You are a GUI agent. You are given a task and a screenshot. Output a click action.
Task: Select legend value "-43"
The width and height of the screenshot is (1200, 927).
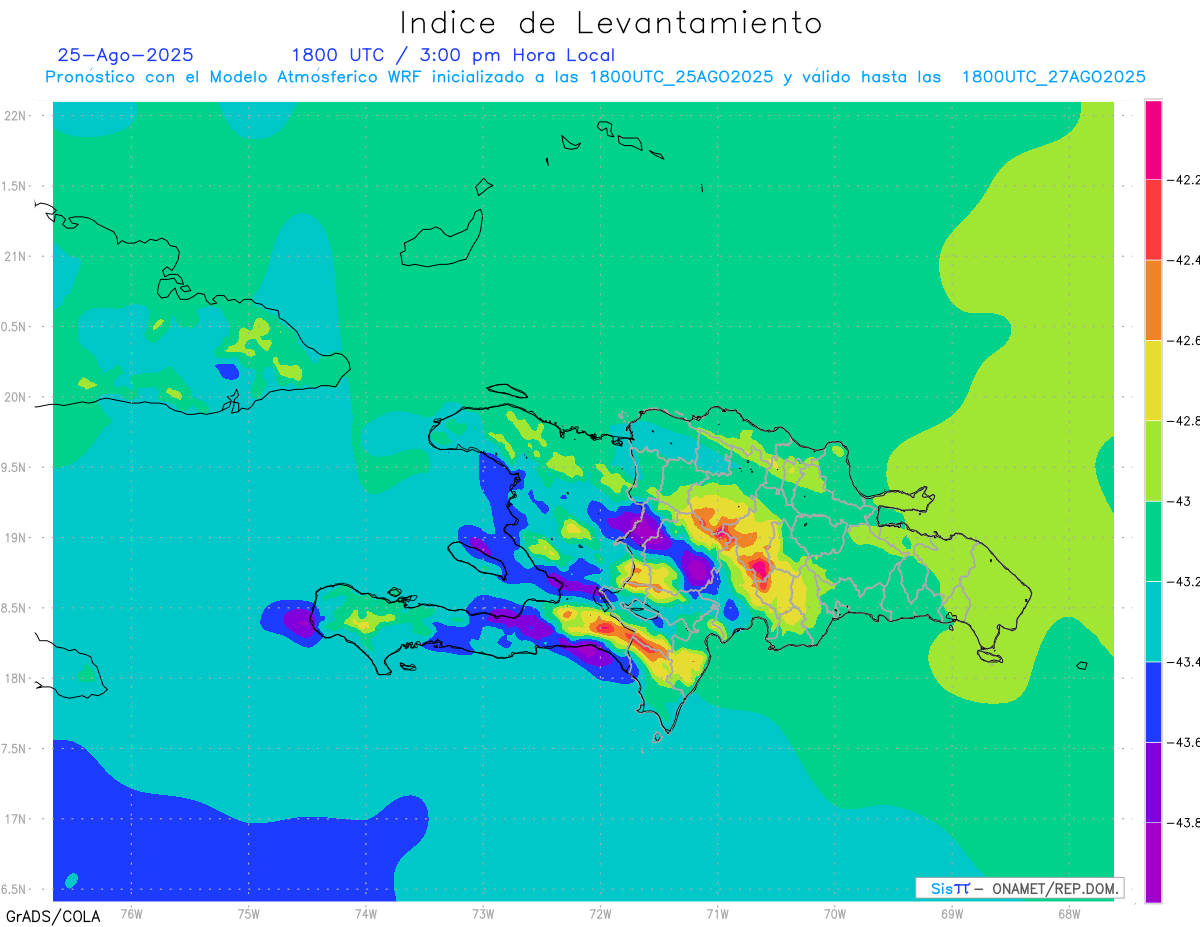point(1178,501)
